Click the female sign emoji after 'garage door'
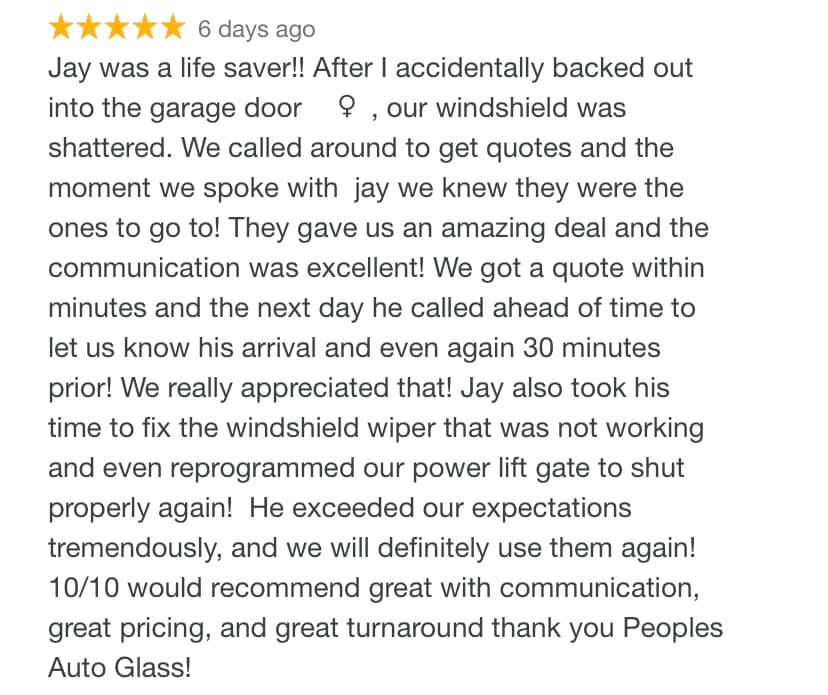The height and width of the screenshot is (695, 828). [346, 109]
